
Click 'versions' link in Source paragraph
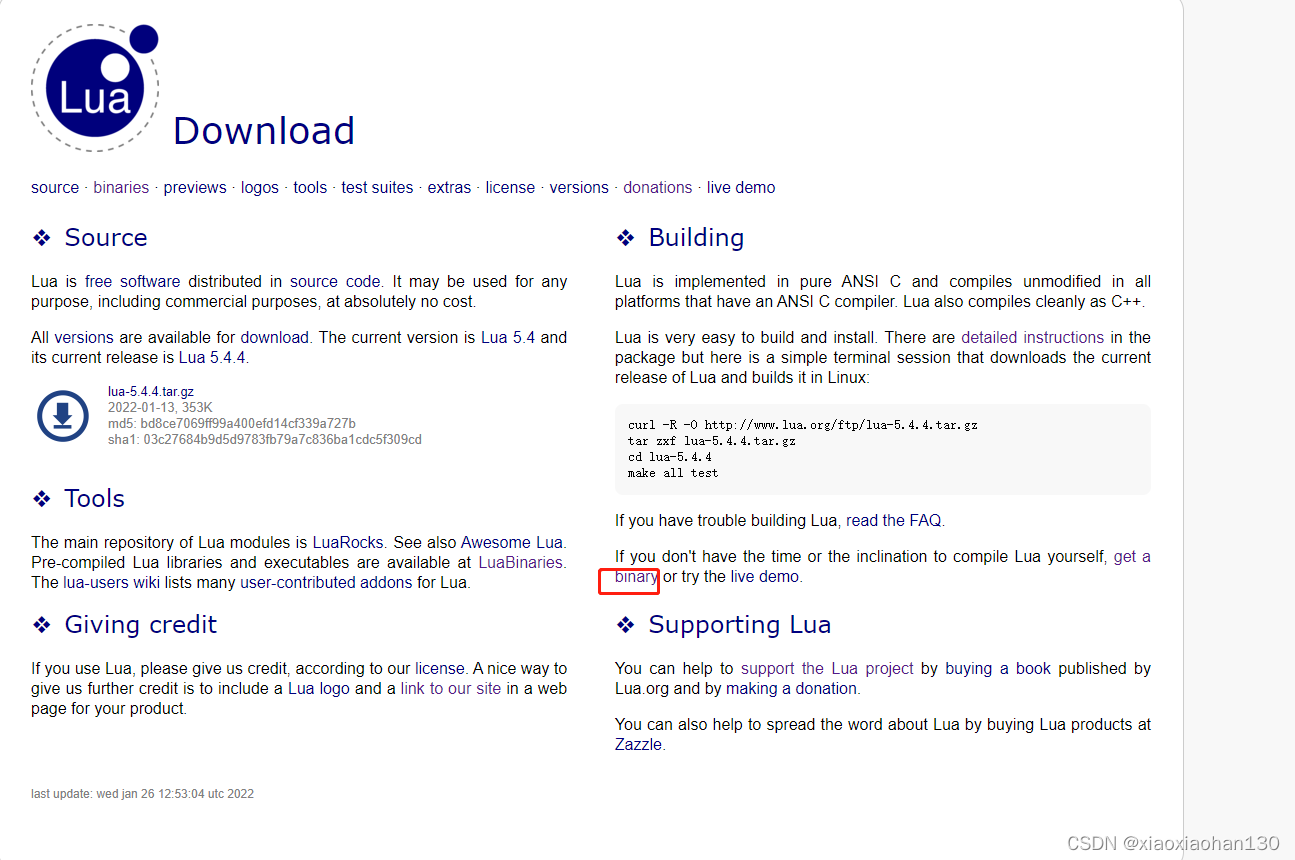84,337
